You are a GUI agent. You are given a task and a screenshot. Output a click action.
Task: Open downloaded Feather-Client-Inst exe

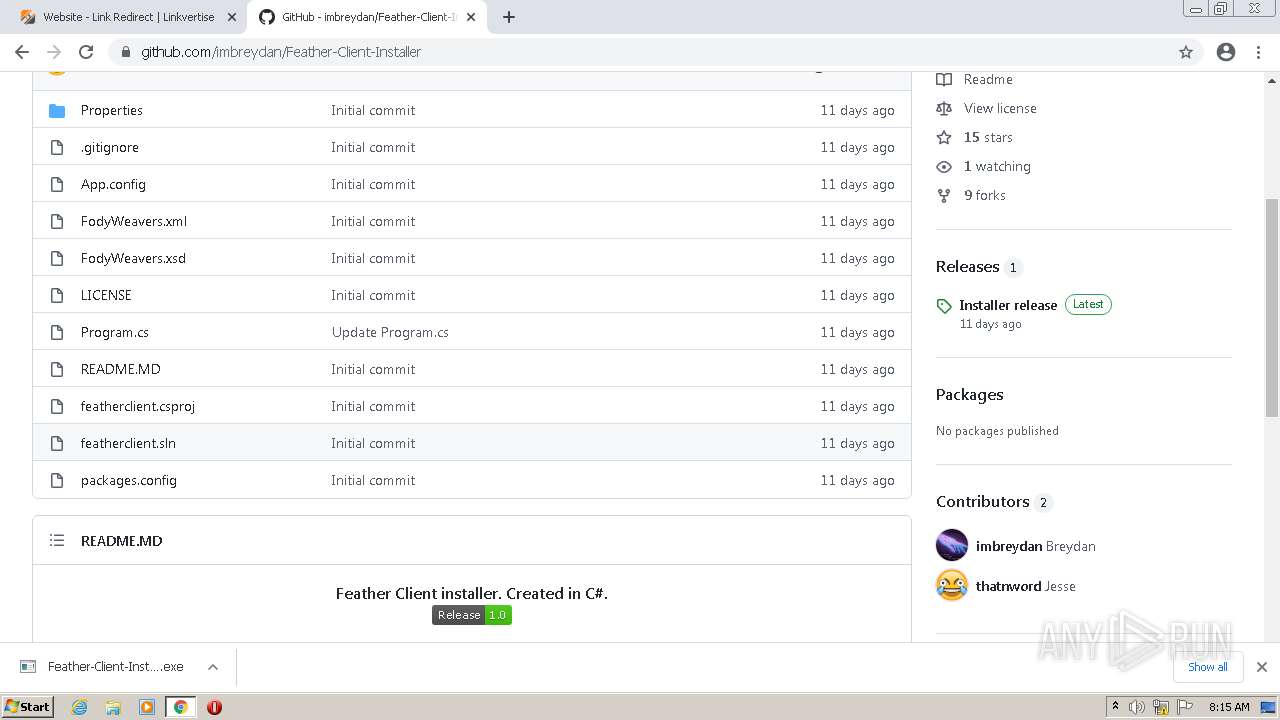pos(115,667)
